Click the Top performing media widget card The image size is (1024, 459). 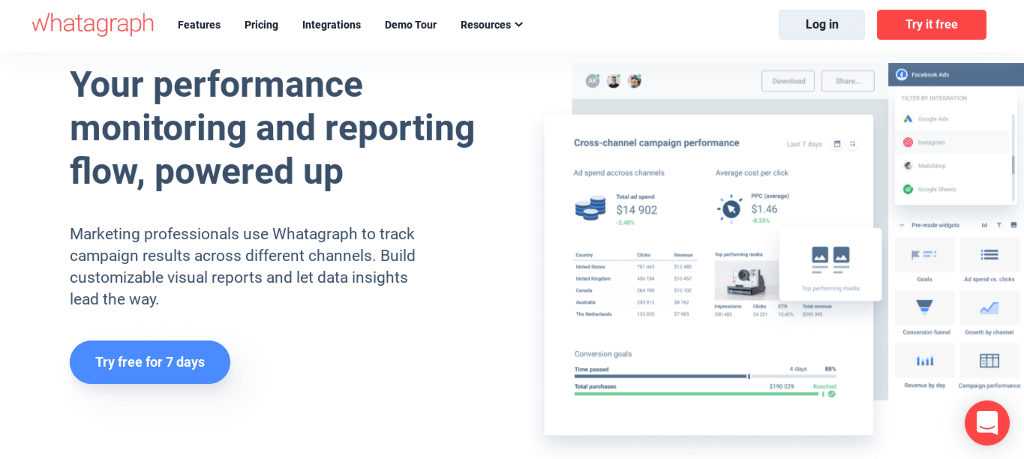[x=830, y=264]
